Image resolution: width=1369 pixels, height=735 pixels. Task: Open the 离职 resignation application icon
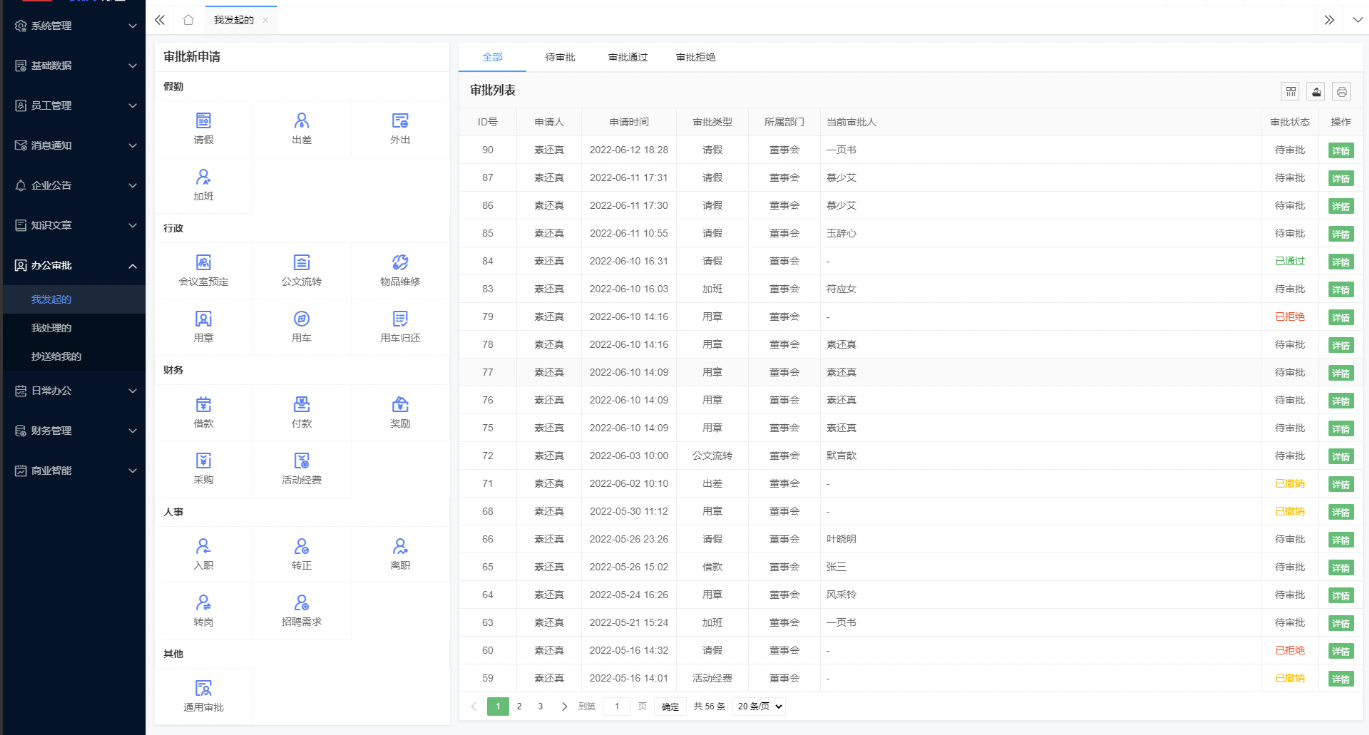point(400,546)
